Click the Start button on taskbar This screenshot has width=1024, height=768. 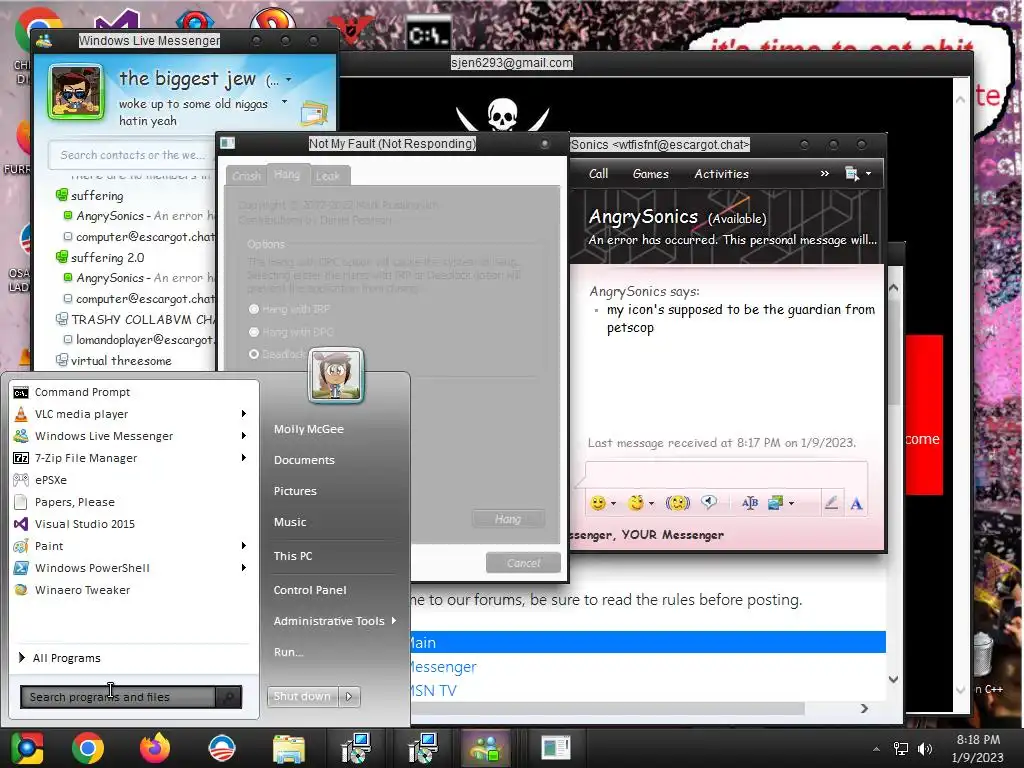tap(26, 748)
